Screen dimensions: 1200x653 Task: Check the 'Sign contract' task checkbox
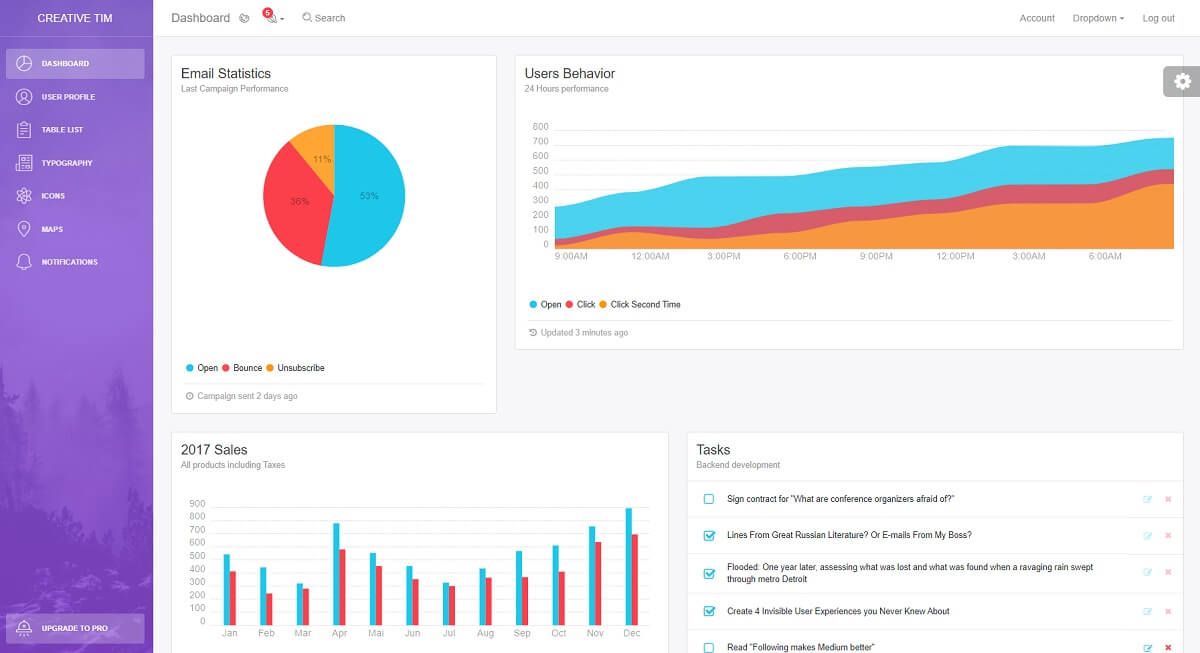click(x=708, y=497)
